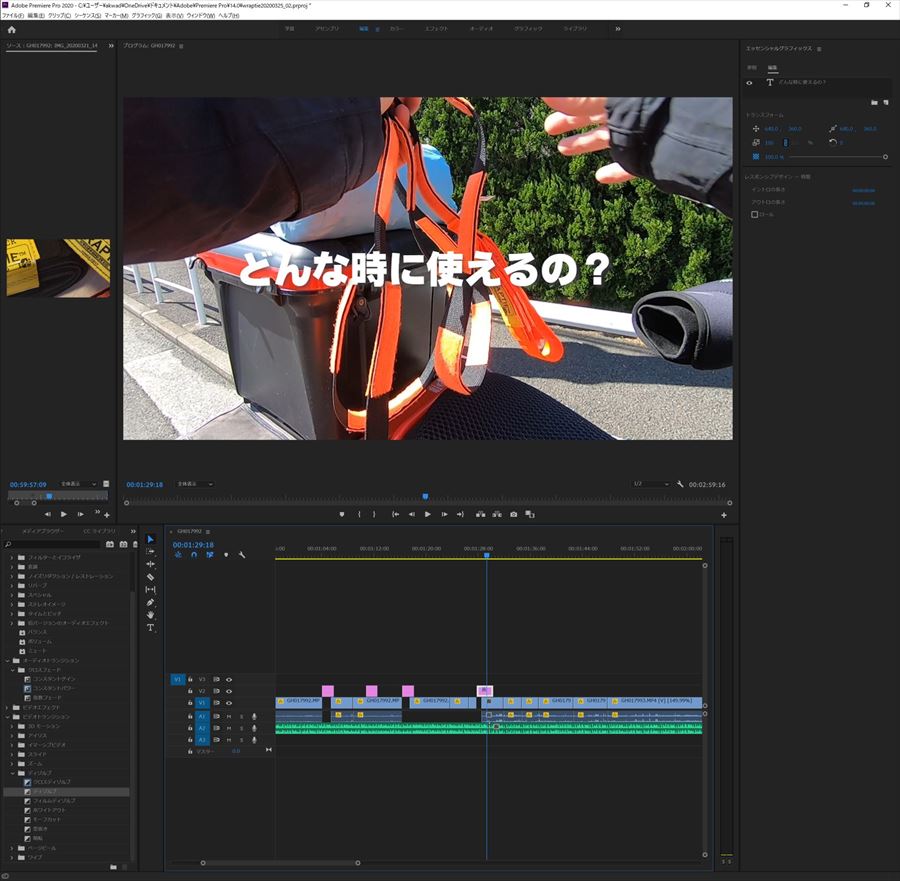The height and width of the screenshot is (881, 900).
Task: Enable the ロール checkbox
Action: point(755,214)
